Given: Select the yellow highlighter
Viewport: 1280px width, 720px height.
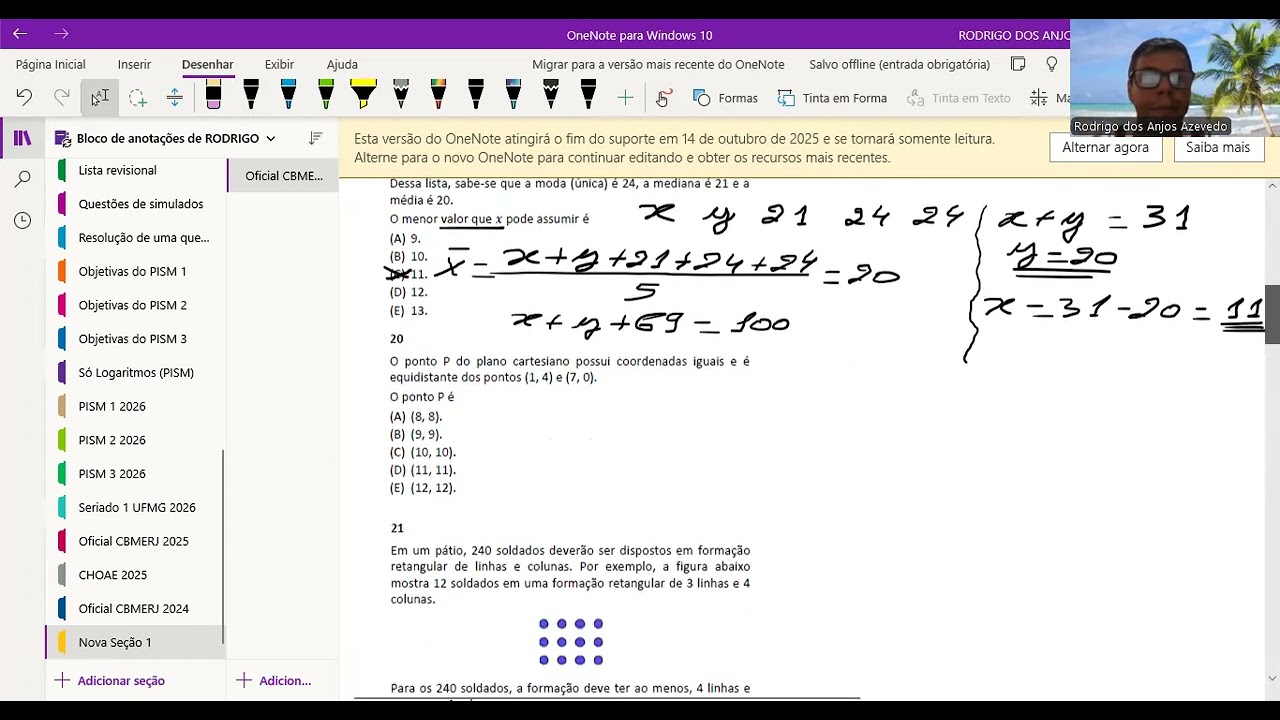Looking at the screenshot, I should (363, 96).
